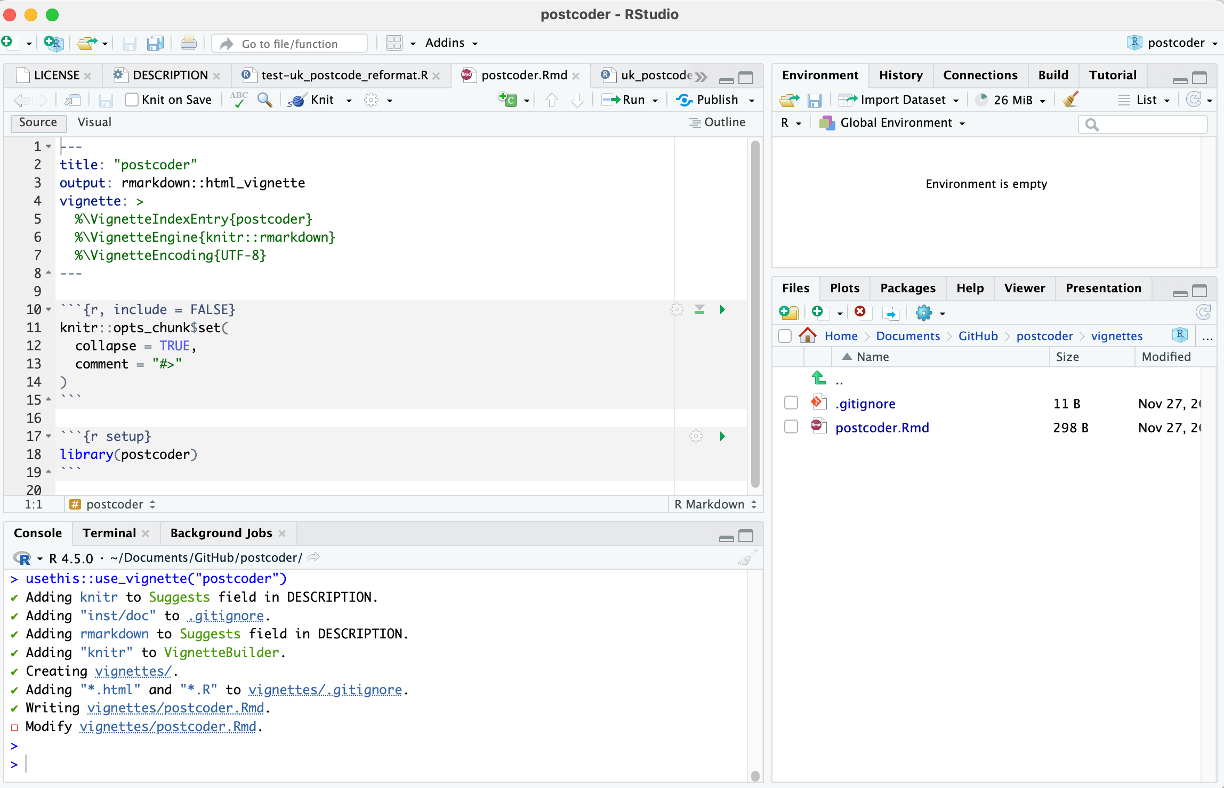Image resolution: width=1224 pixels, height=788 pixels.
Task: Switch to the History tab
Action: point(901,75)
